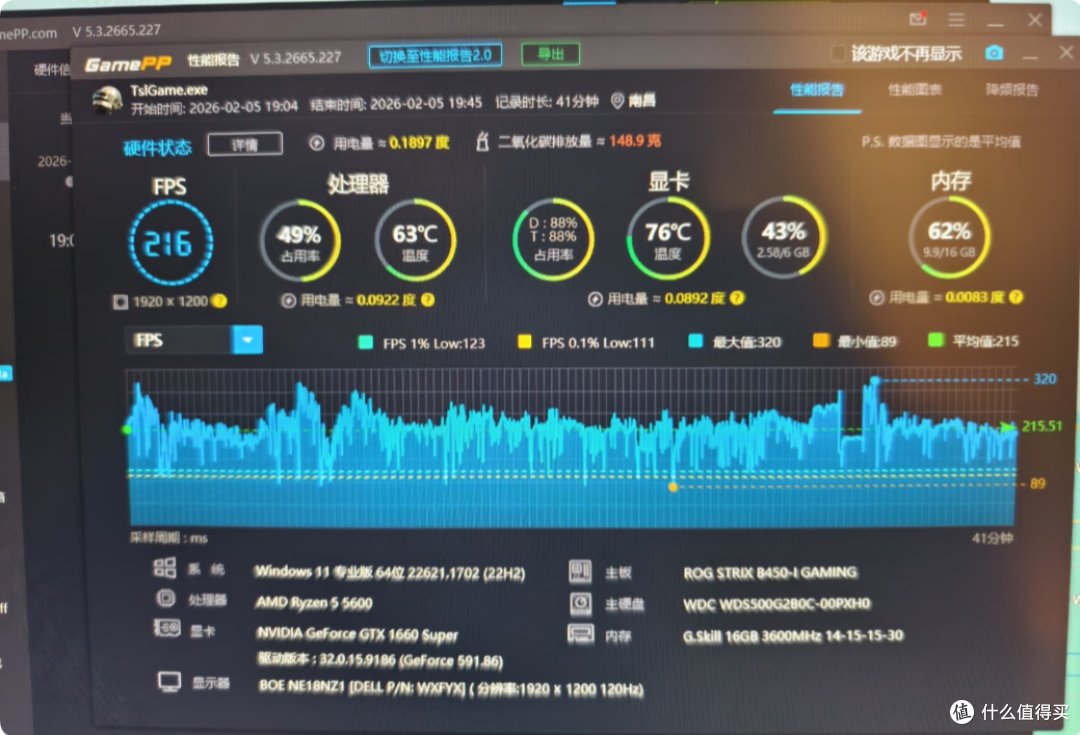Click the 记录时长: 41分钟 text
Image resolution: width=1080 pixels, height=735 pixels.
point(547,102)
